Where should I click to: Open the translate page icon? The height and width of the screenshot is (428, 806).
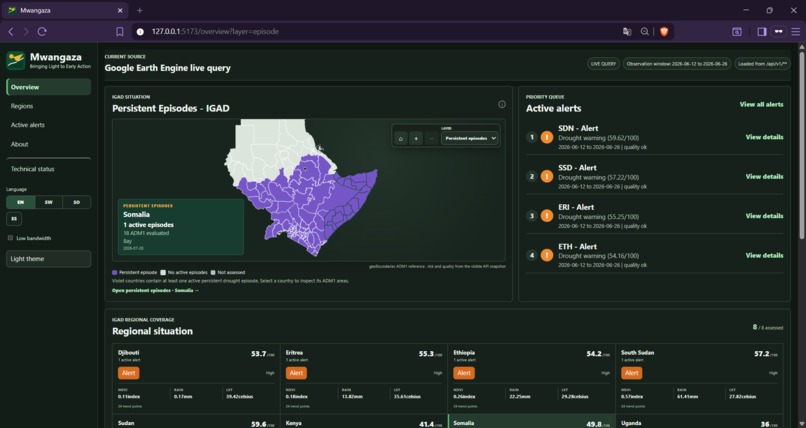(x=627, y=32)
